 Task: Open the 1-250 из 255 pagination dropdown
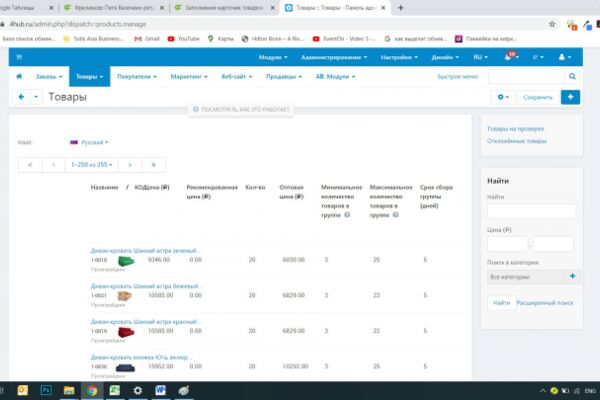[91, 165]
